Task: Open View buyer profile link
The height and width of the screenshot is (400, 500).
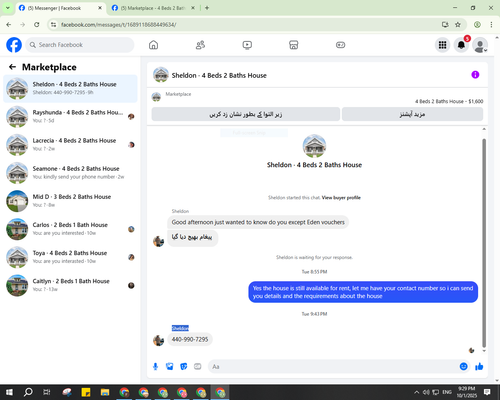Action: (x=341, y=198)
